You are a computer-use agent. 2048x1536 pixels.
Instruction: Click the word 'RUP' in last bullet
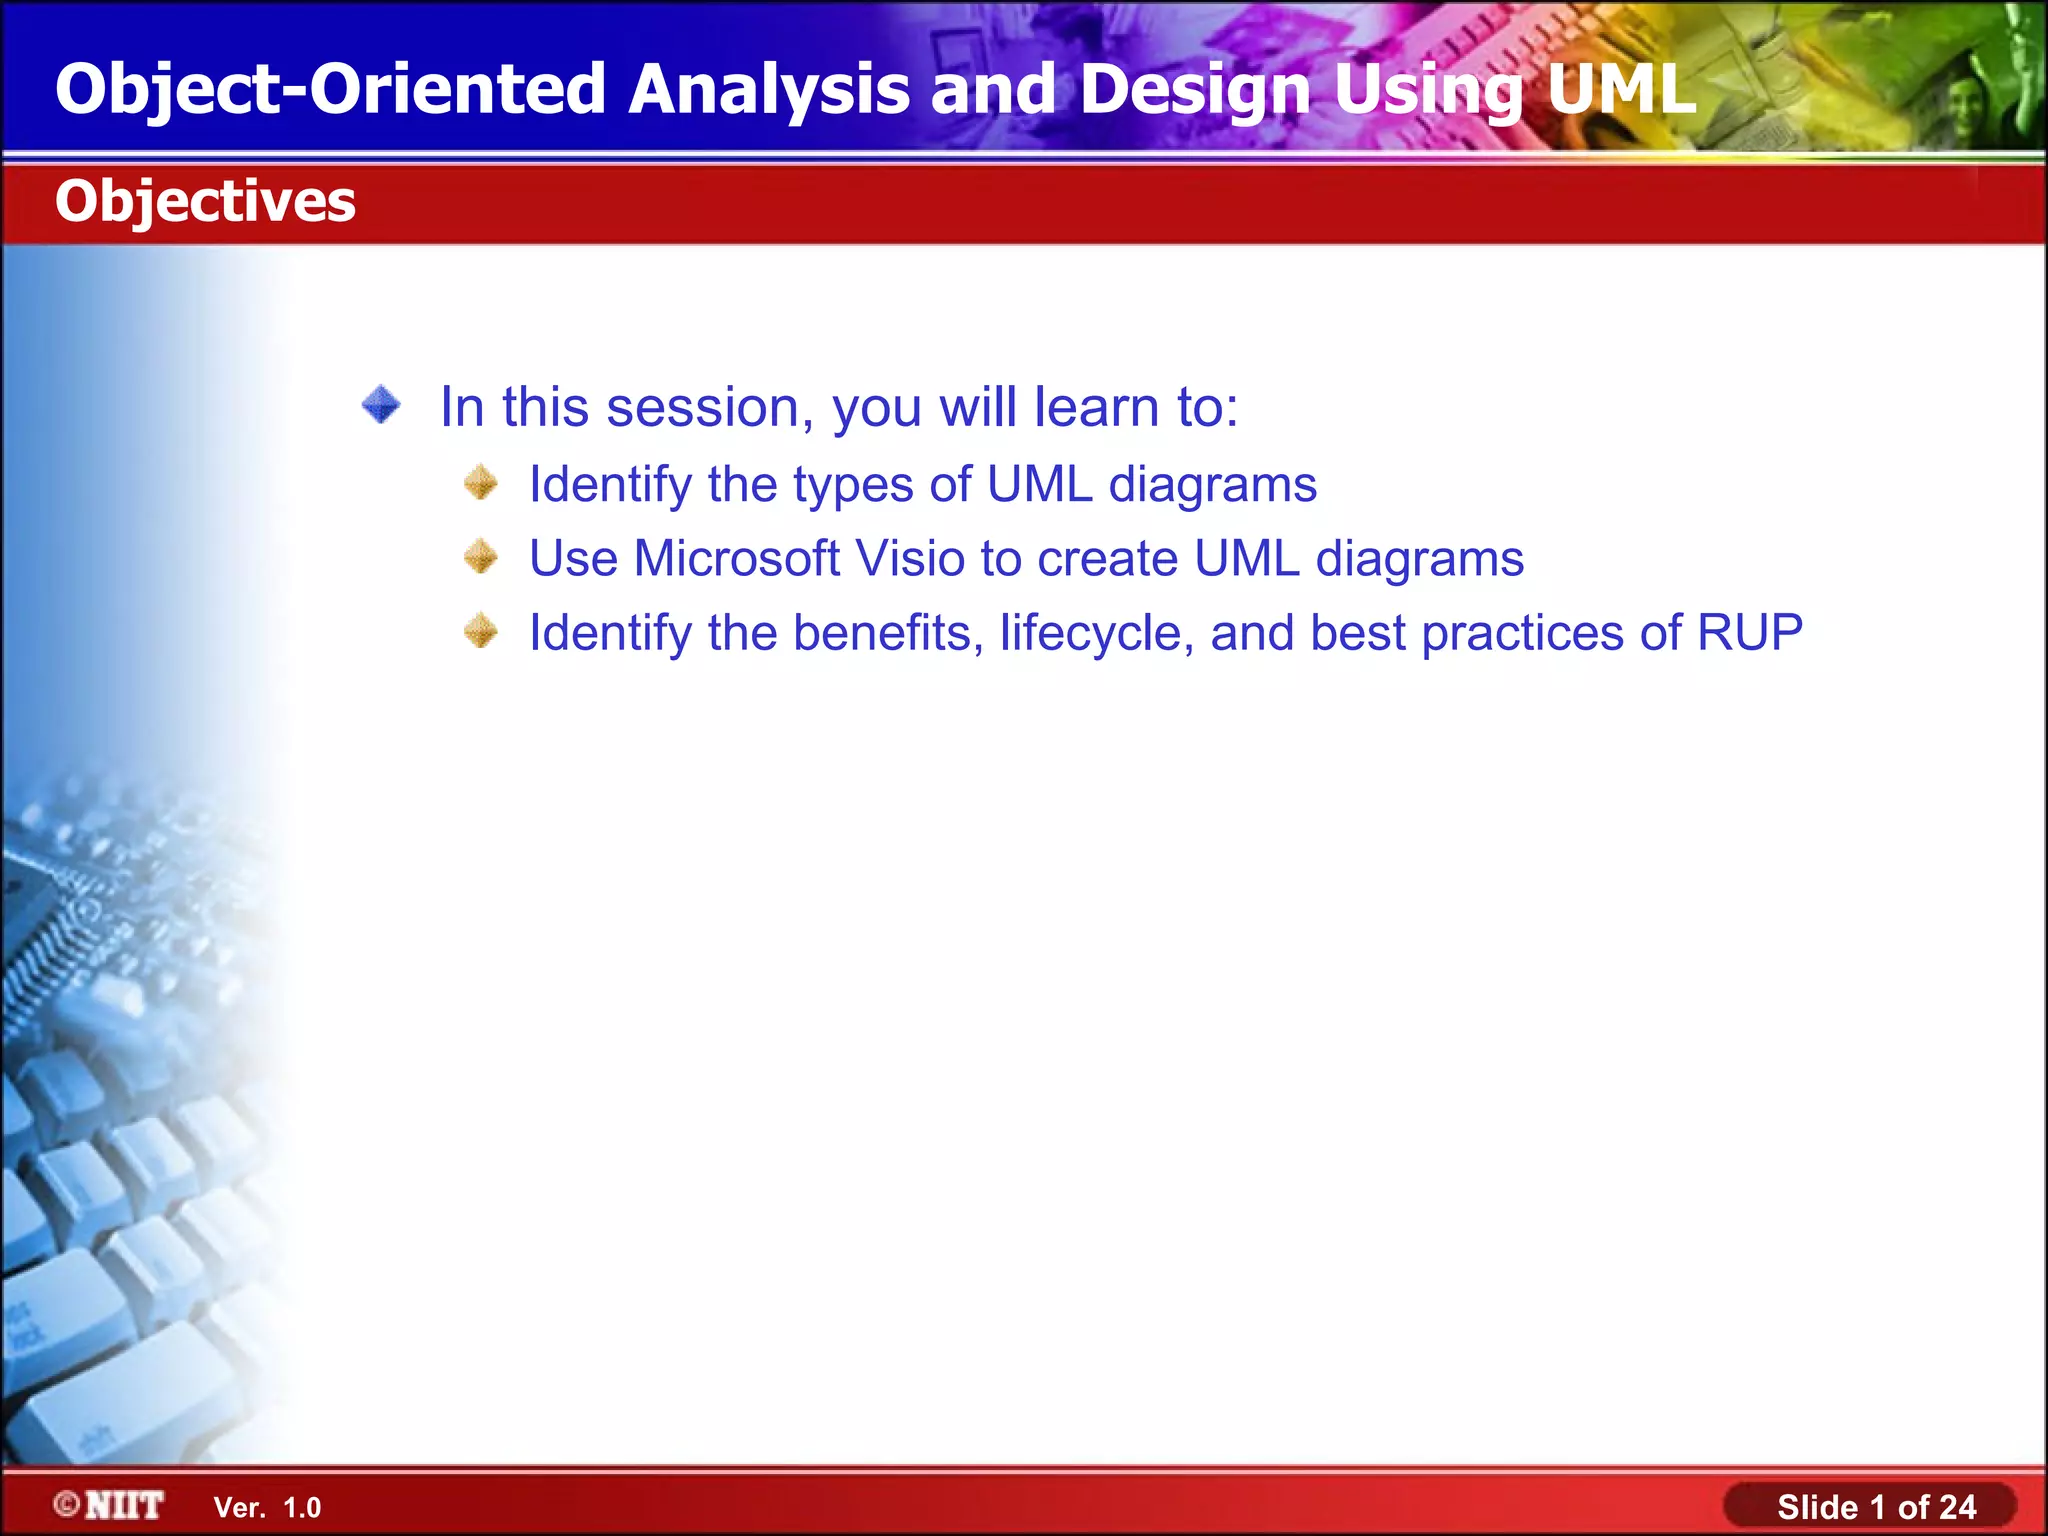click(x=1750, y=632)
